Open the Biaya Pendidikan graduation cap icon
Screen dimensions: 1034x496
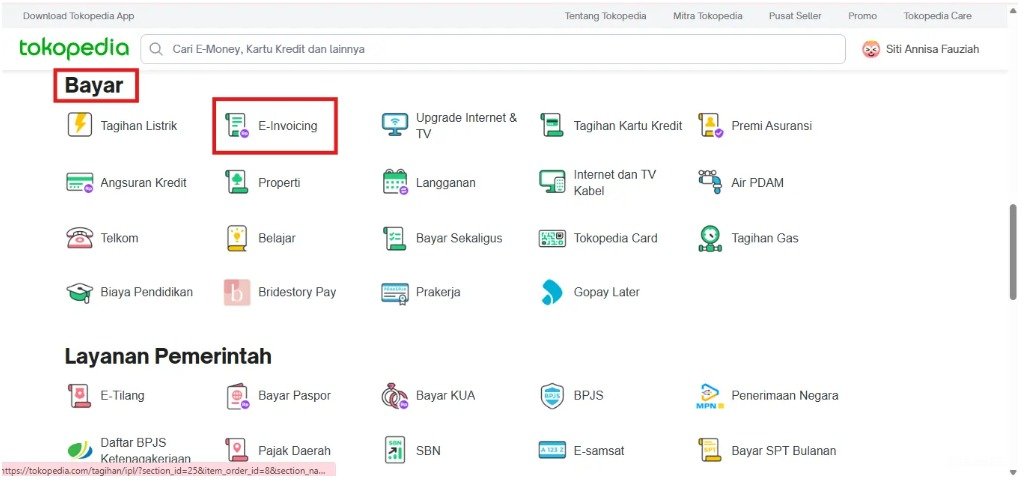[80, 292]
